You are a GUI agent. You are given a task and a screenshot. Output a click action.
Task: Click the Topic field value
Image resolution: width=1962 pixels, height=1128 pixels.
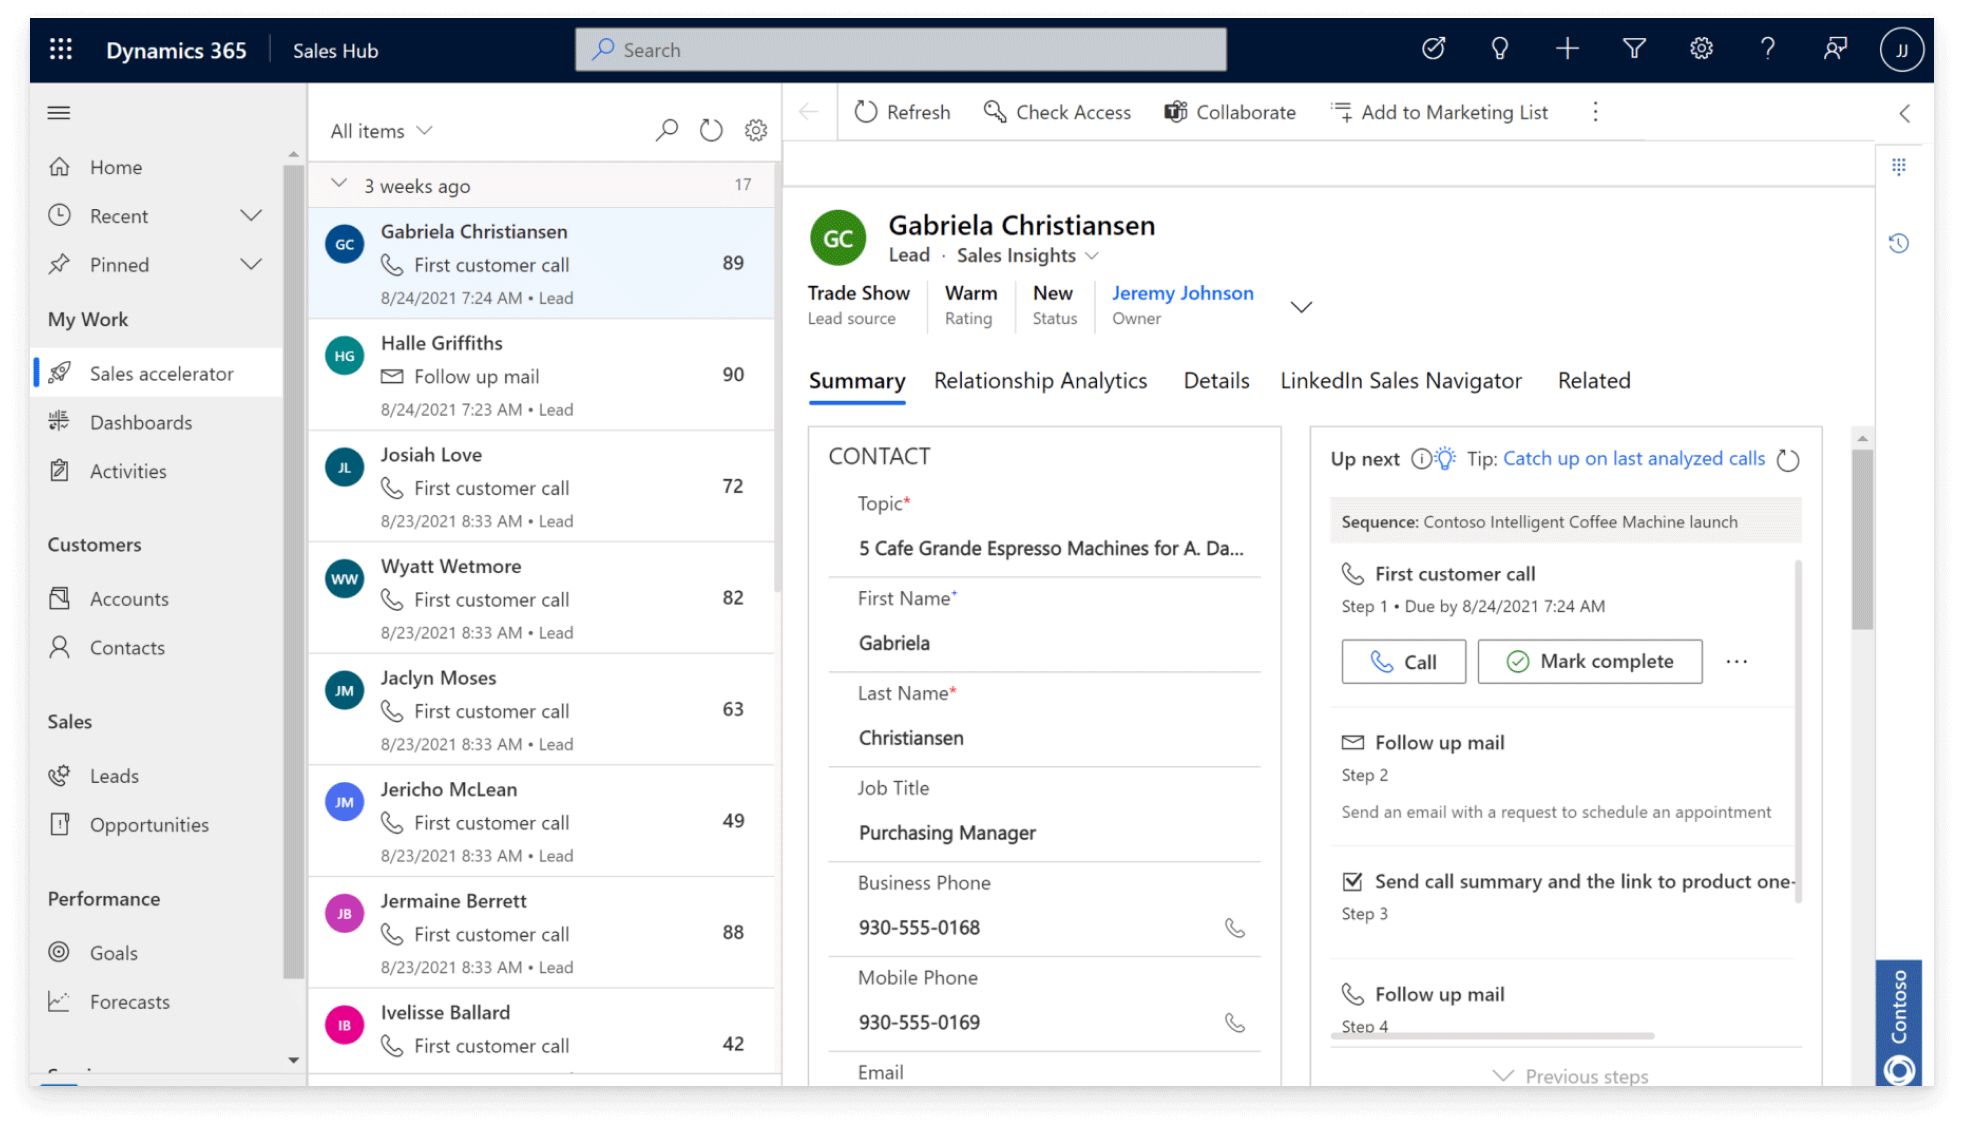(1050, 548)
